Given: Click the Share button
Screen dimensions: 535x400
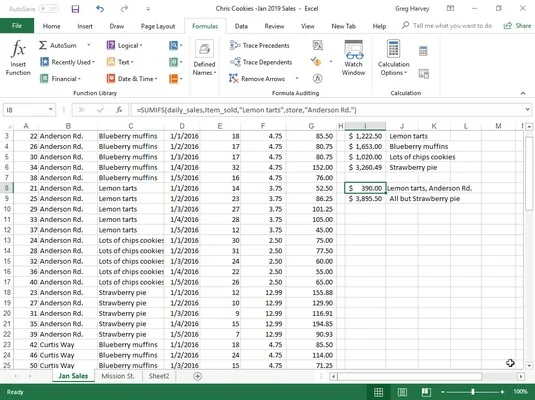Looking at the screenshot, I should click(x=517, y=26).
